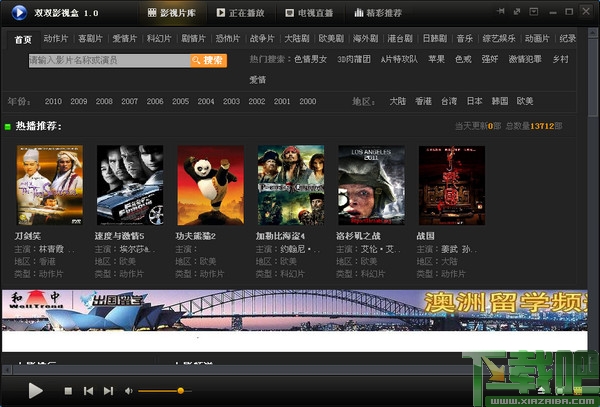
Task: Skip to the previous track
Action: coord(88,391)
